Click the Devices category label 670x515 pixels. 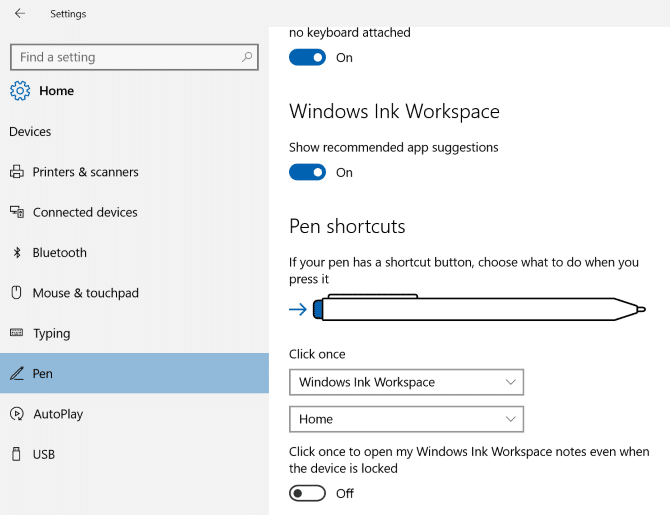(30, 132)
